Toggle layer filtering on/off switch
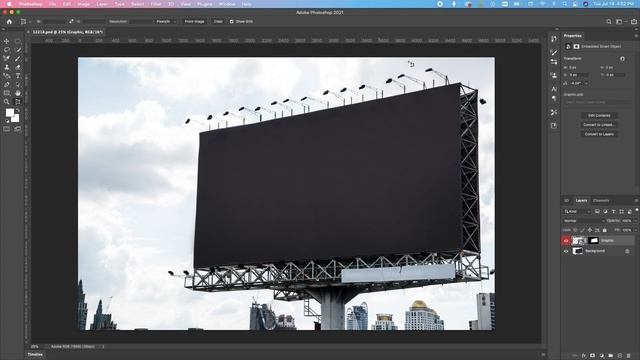This screenshot has height=360, width=640. point(637,211)
